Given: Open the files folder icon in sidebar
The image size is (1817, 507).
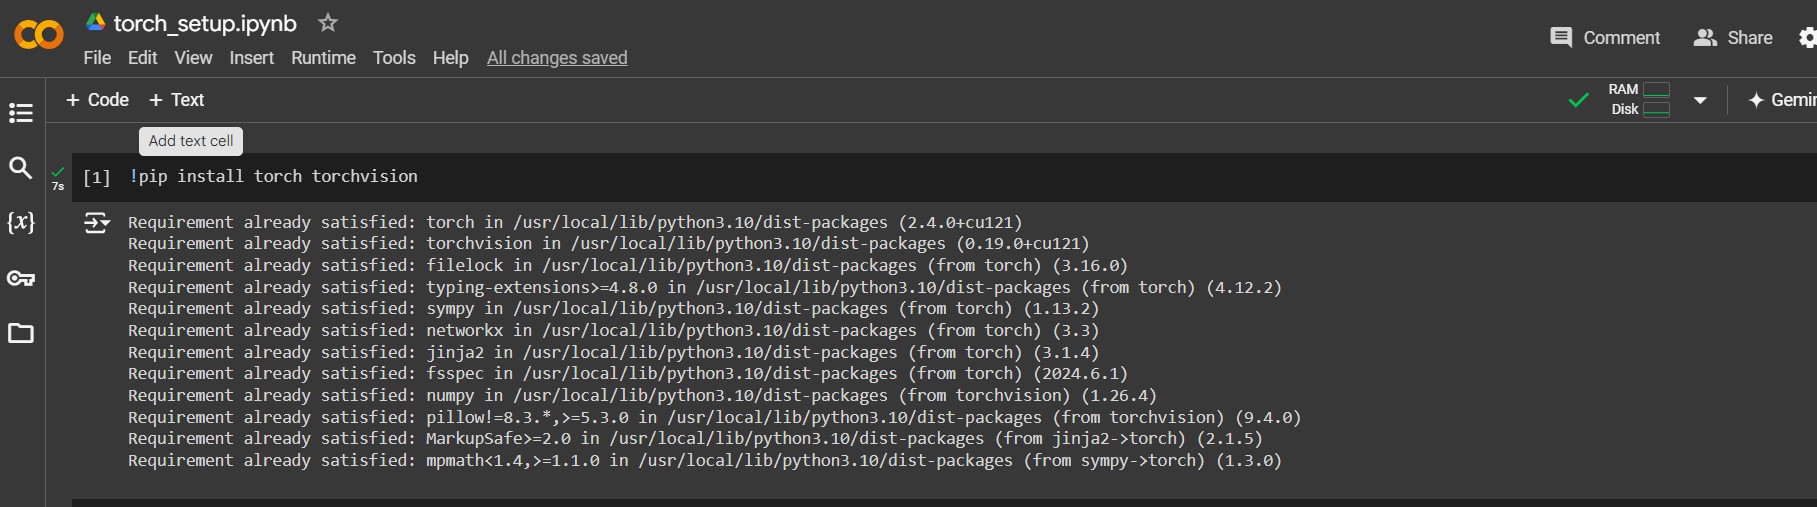Looking at the screenshot, I should pos(20,333).
